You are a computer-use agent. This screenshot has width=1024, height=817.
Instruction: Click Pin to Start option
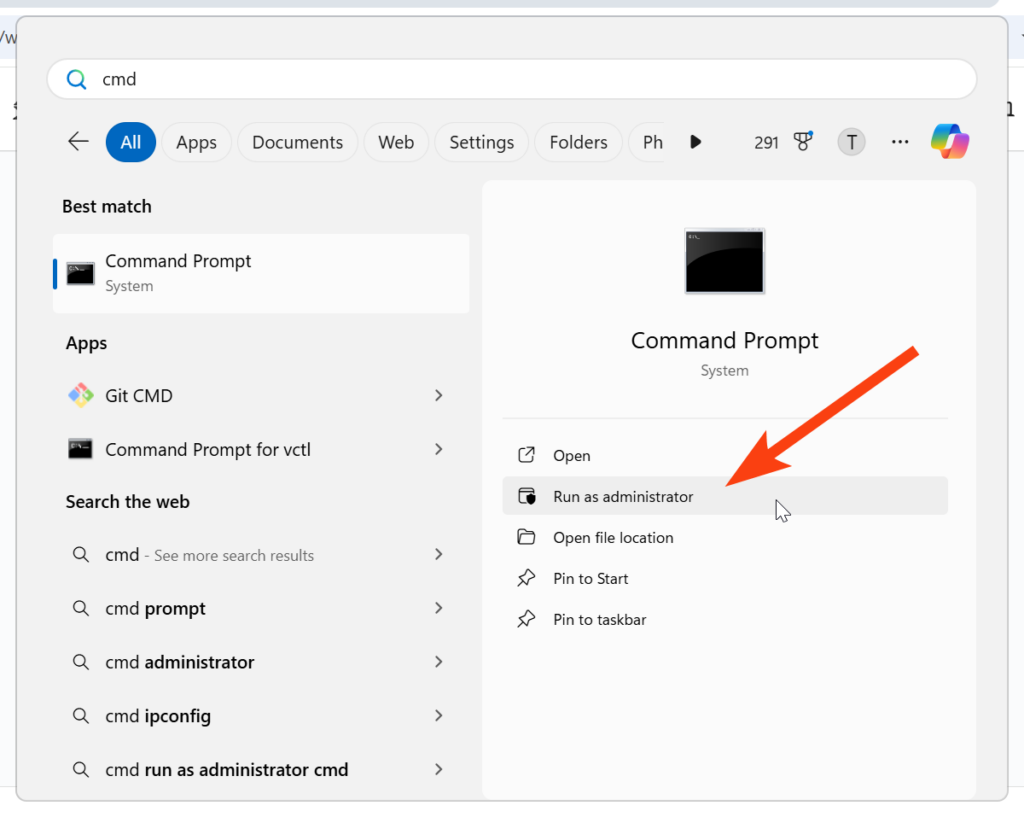[x=590, y=579]
